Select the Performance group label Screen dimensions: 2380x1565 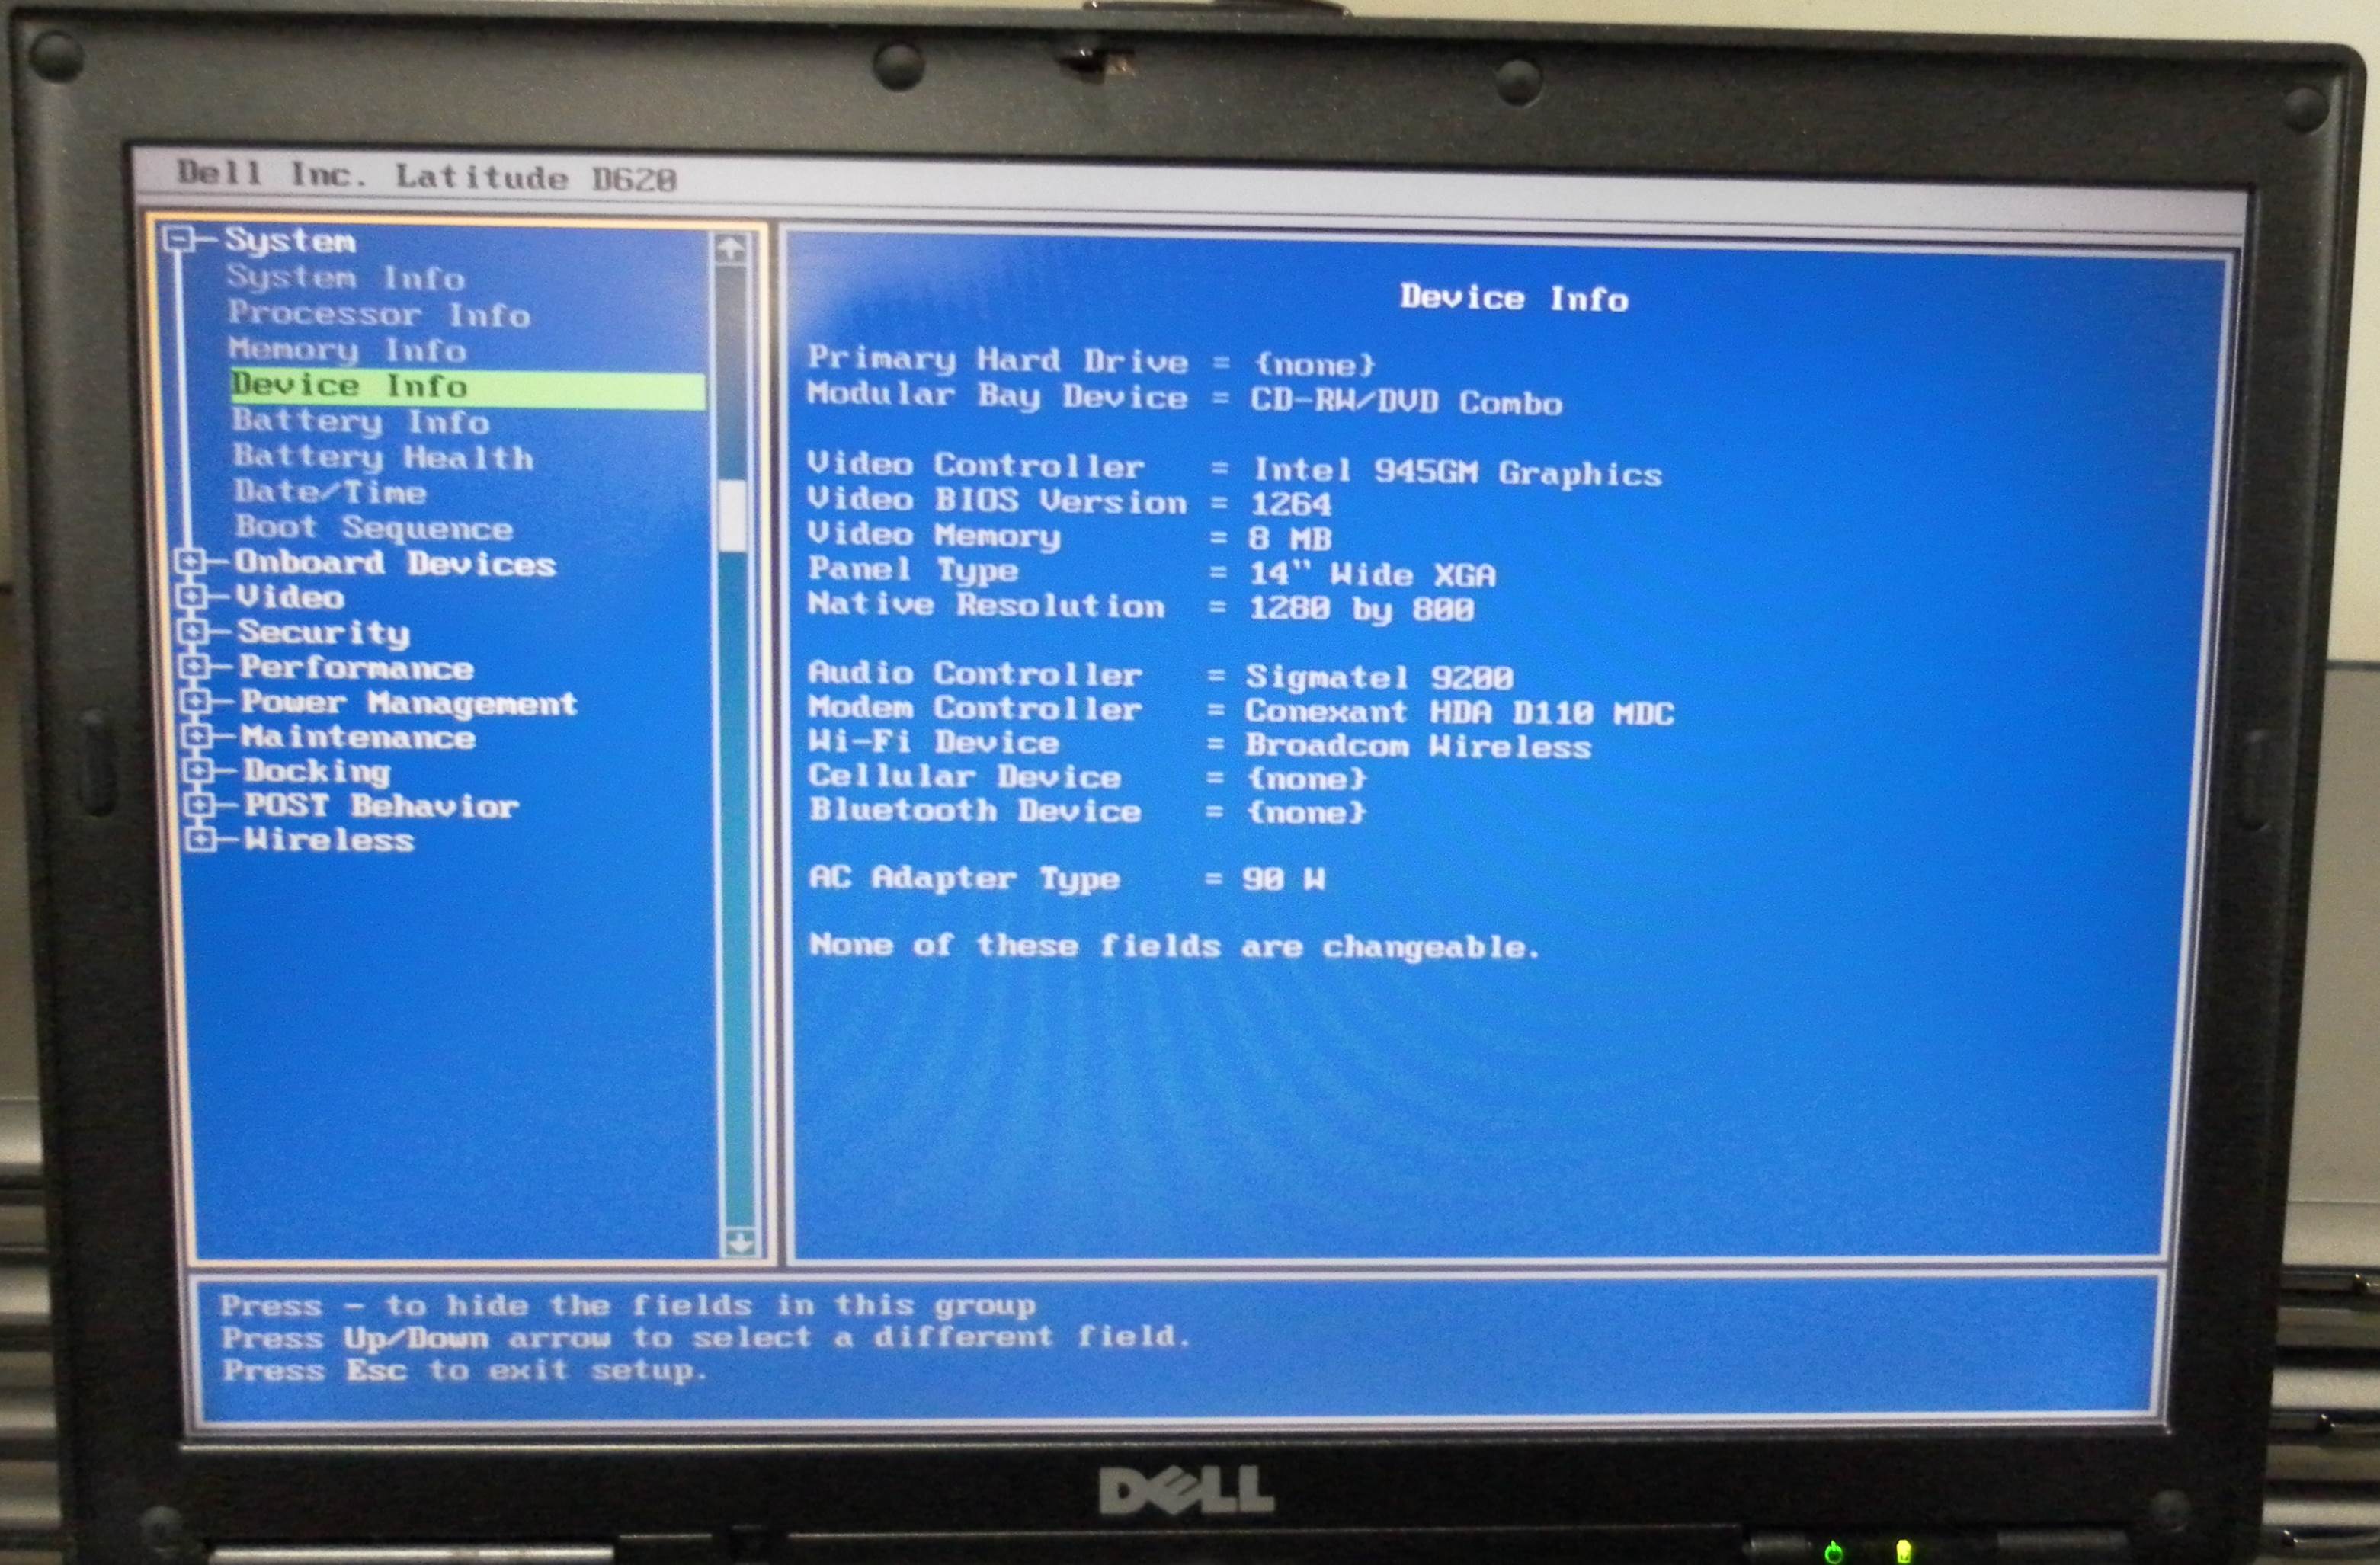[x=357, y=667]
